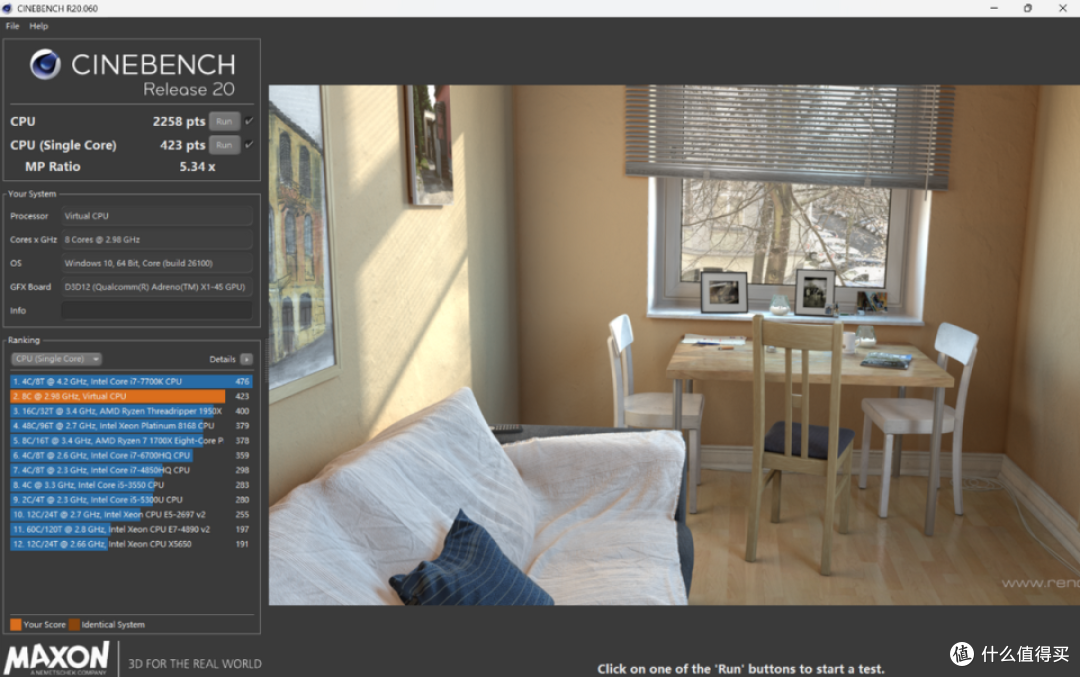Click the Identical System legend swatch
This screenshot has width=1080, height=677.
74,625
